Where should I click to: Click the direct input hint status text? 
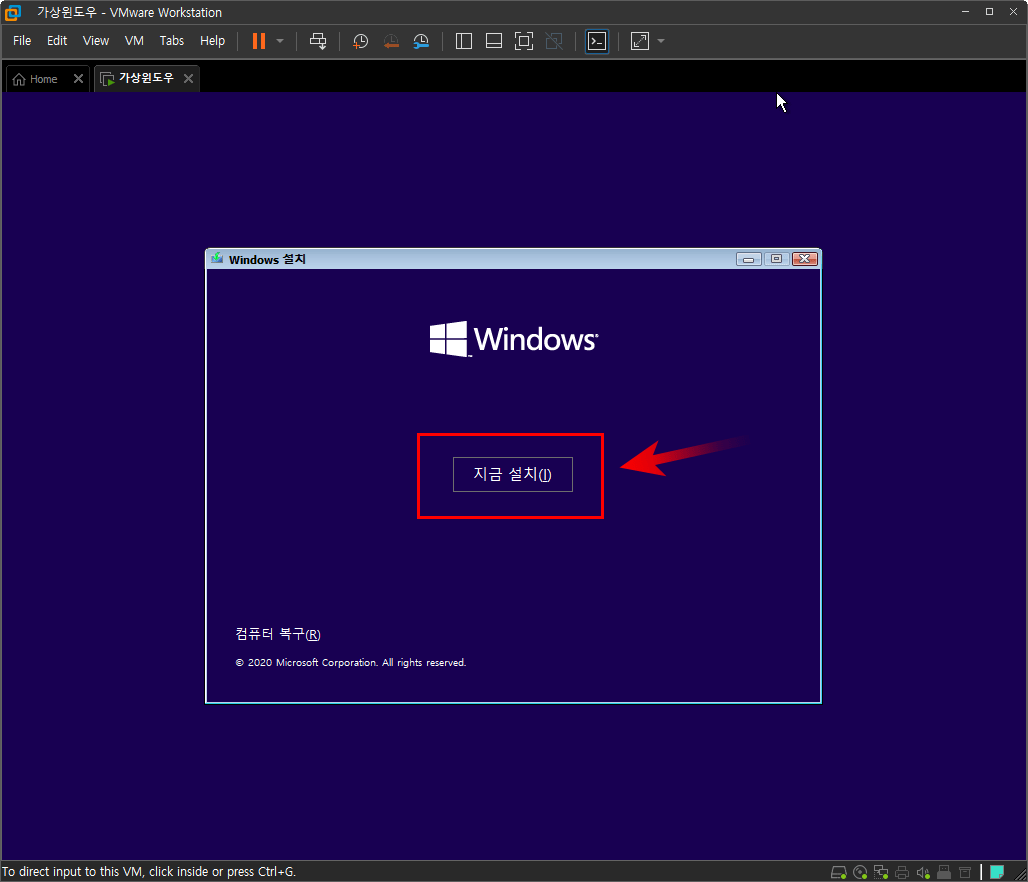(149, 872)
